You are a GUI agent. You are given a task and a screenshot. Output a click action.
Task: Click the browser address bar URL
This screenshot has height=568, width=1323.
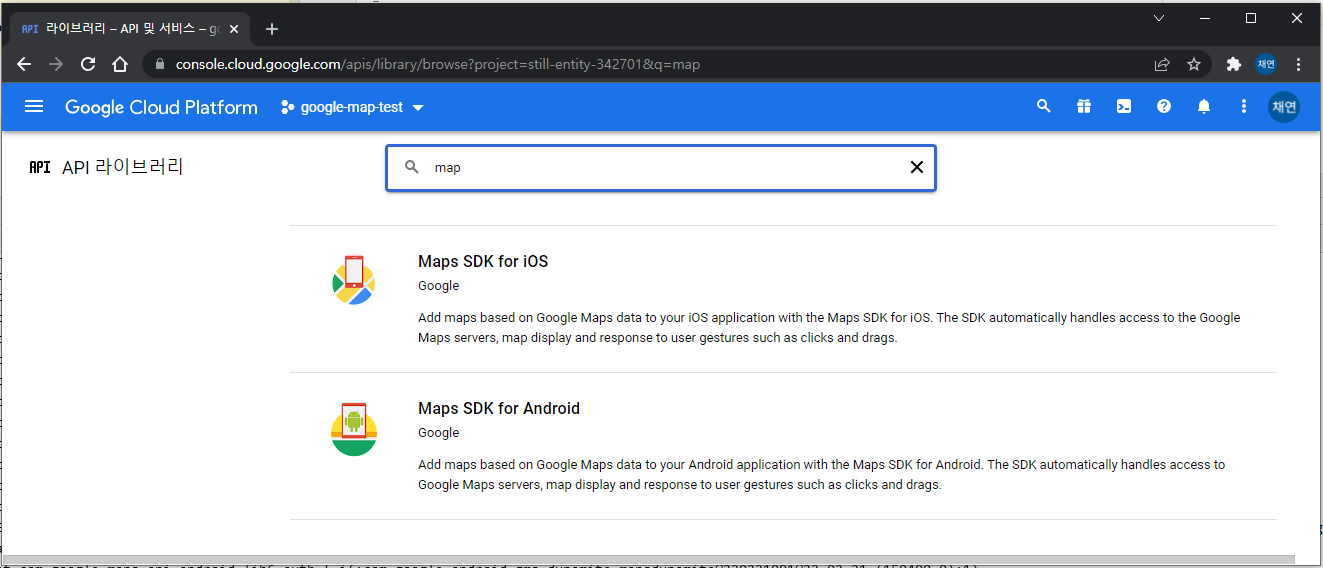click(438, 64)
